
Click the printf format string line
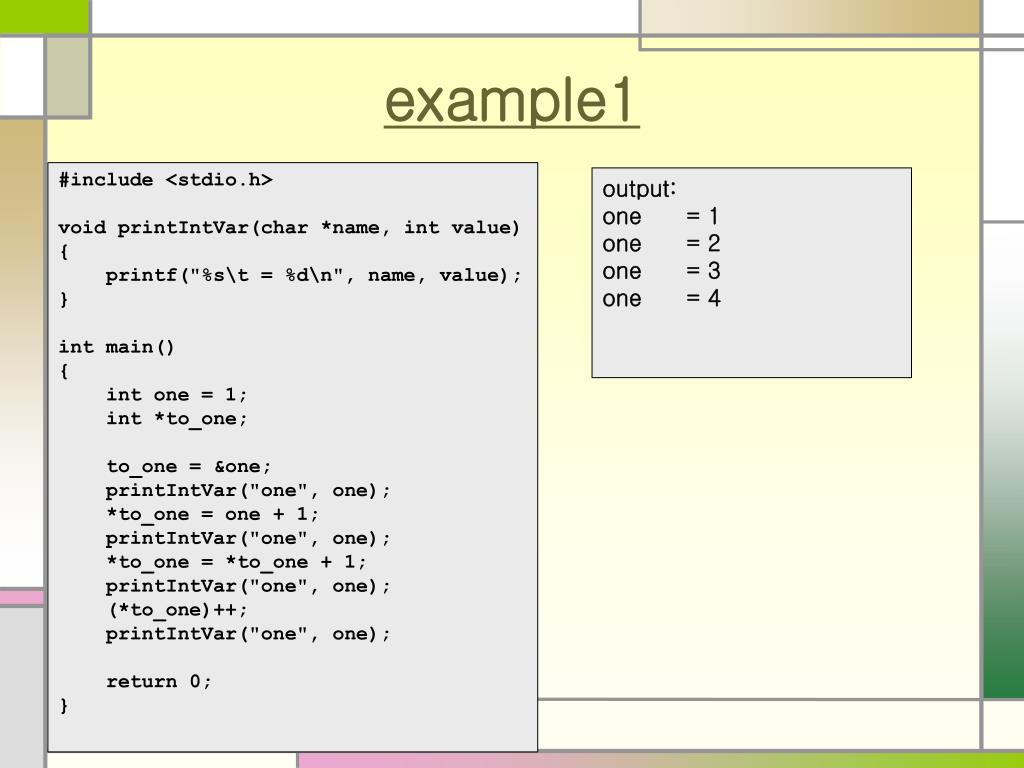(313, 276)
